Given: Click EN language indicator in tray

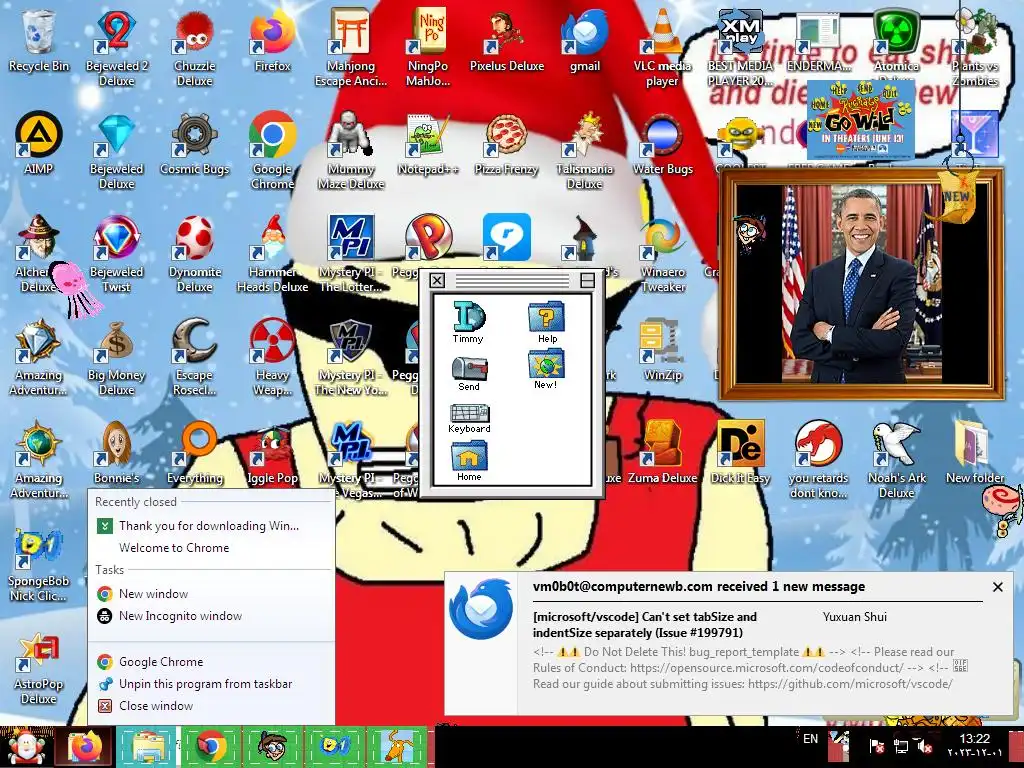Looking at the screenshot, I should [x=810, y=739].
